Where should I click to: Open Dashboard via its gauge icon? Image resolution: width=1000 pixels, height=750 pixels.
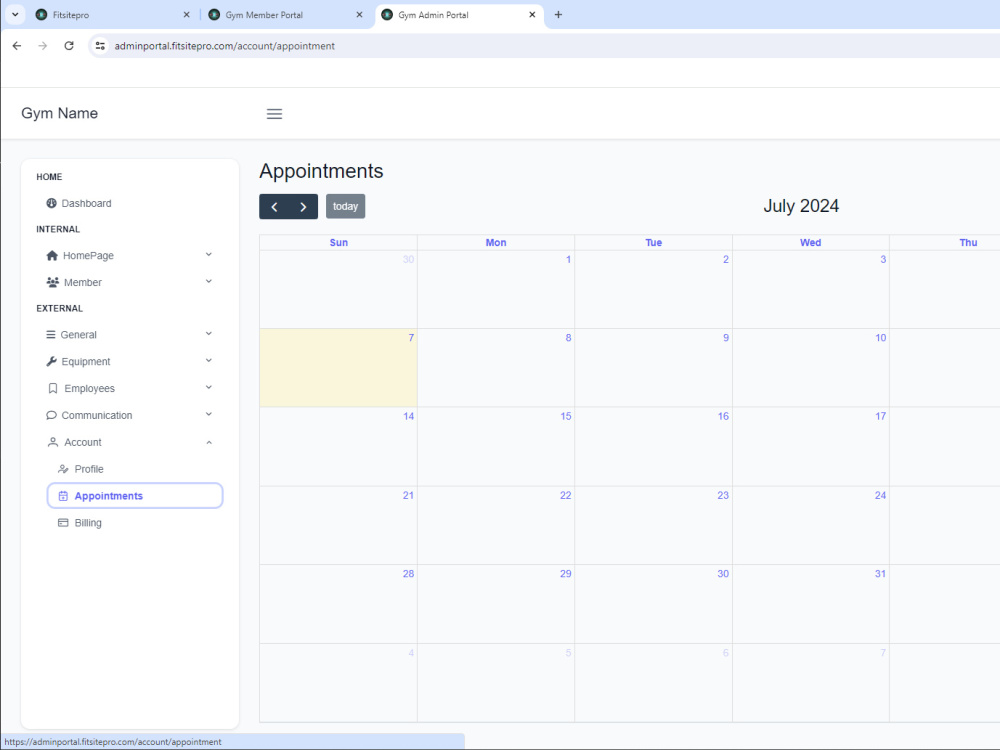pyautogui.click(x=52, y=203)
